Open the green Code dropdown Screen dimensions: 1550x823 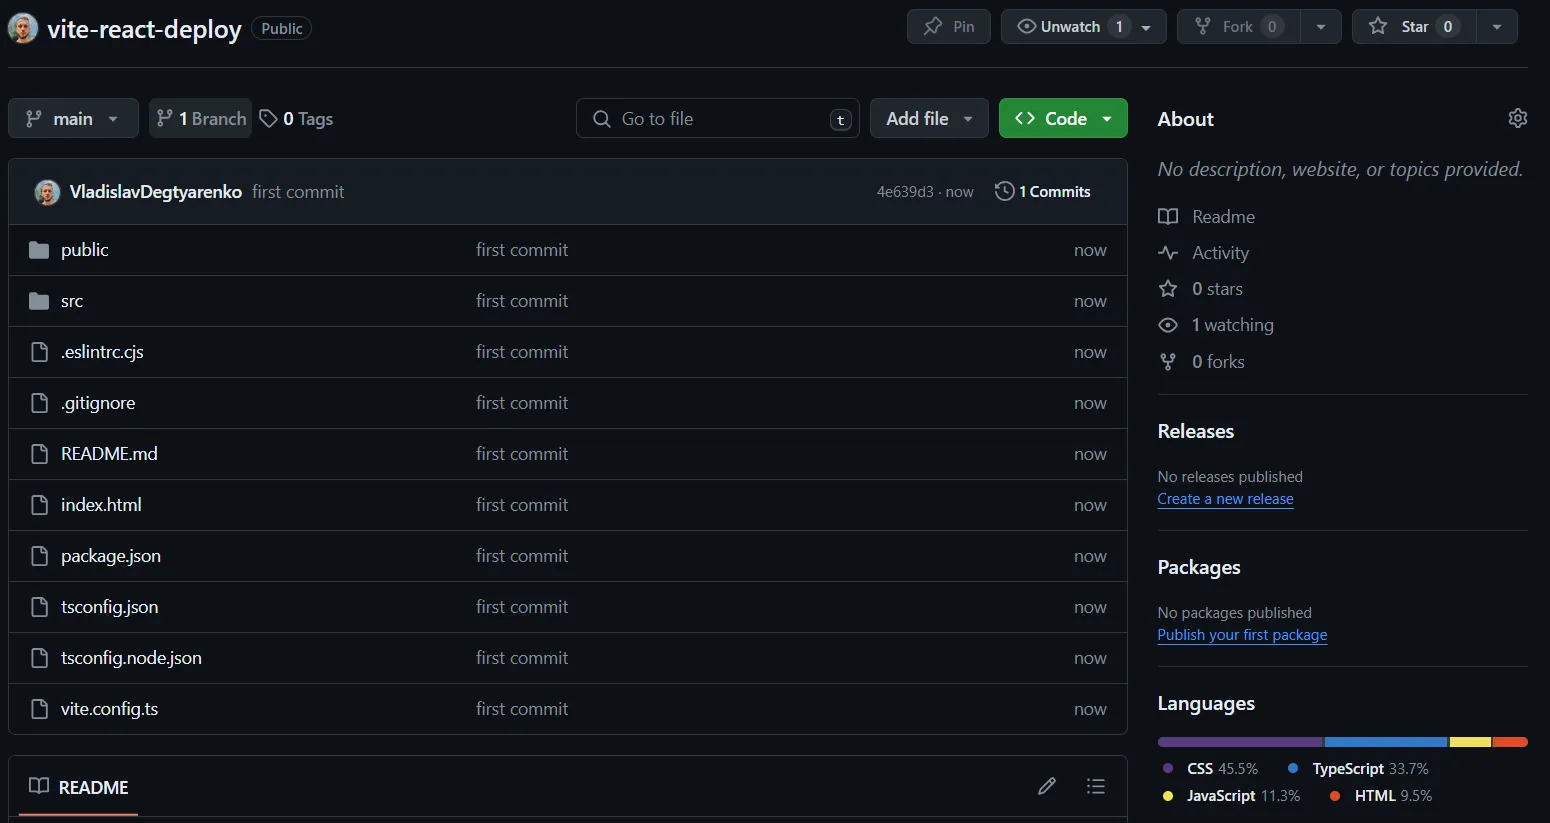[x=1063, y=118]
